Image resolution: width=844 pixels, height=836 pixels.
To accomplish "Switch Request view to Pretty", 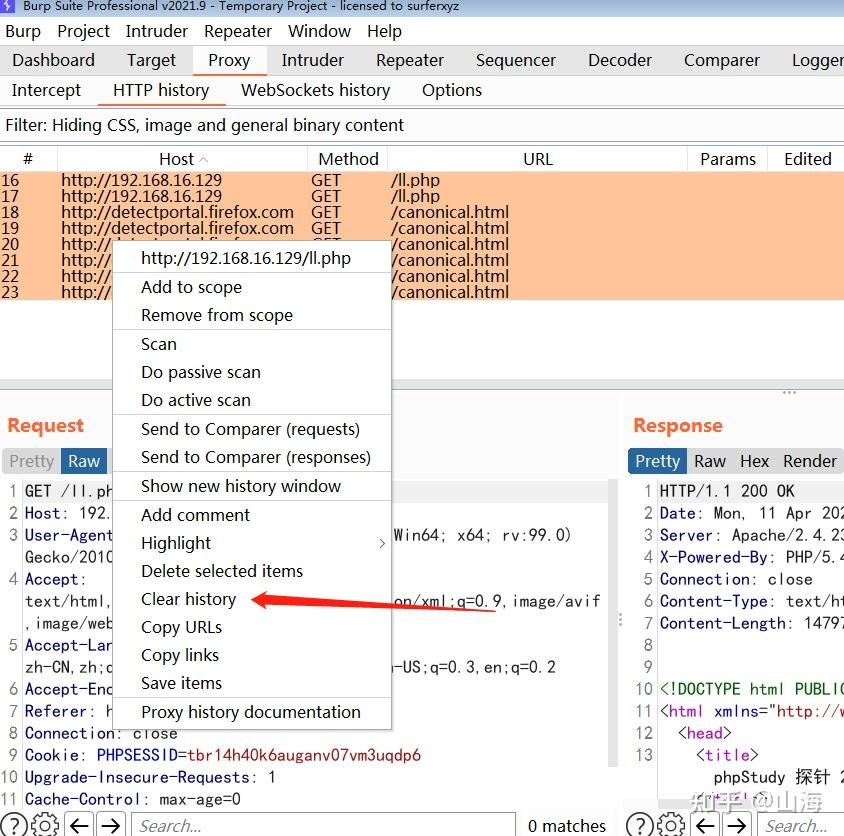I will [31, 461].
